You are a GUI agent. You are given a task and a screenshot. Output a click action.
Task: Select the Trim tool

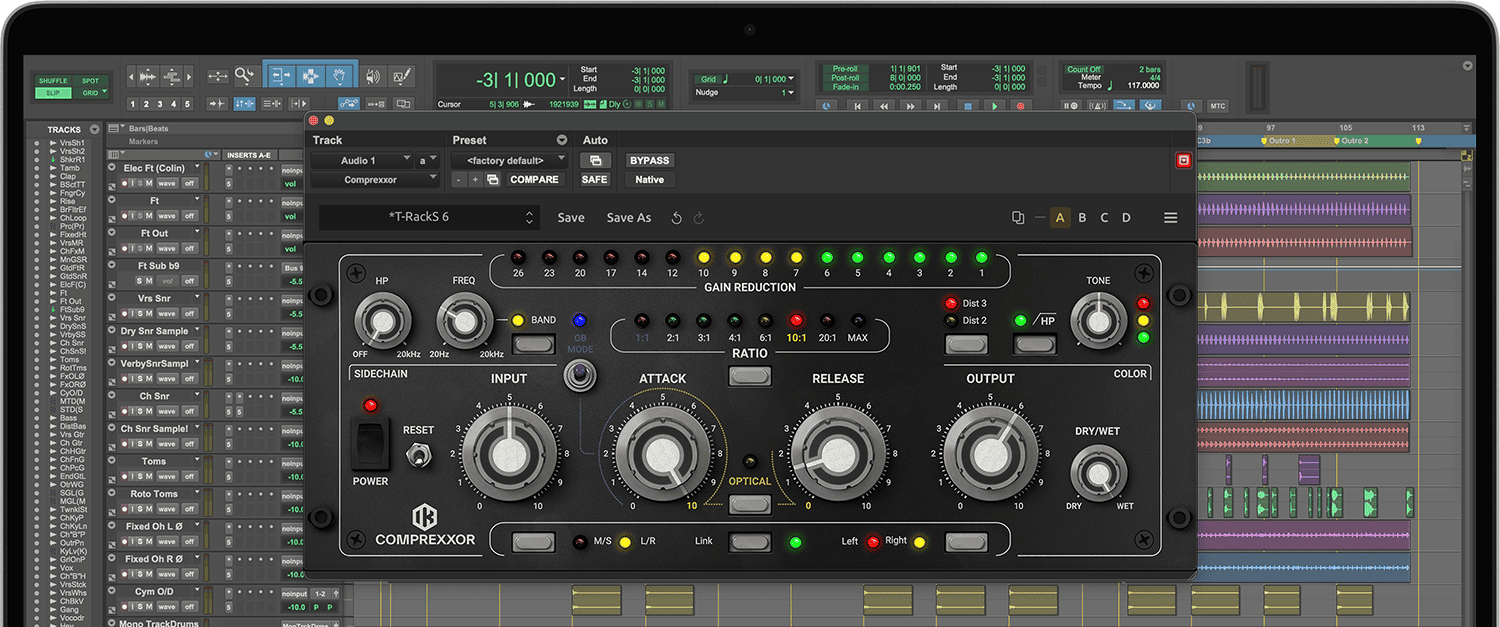click(281, 76)
